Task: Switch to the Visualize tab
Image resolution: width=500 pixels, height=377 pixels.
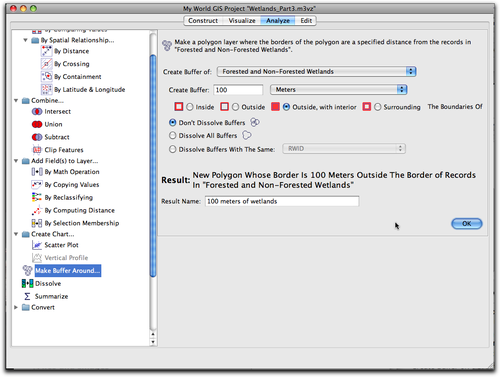Action: click(x=242, y=21)
